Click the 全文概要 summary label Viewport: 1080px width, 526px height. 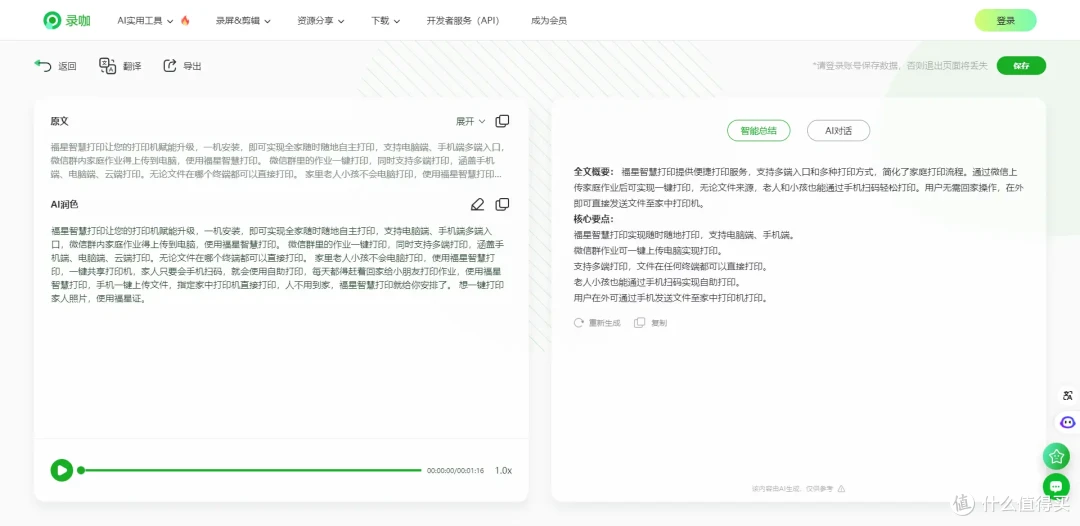tap(595, 171)
